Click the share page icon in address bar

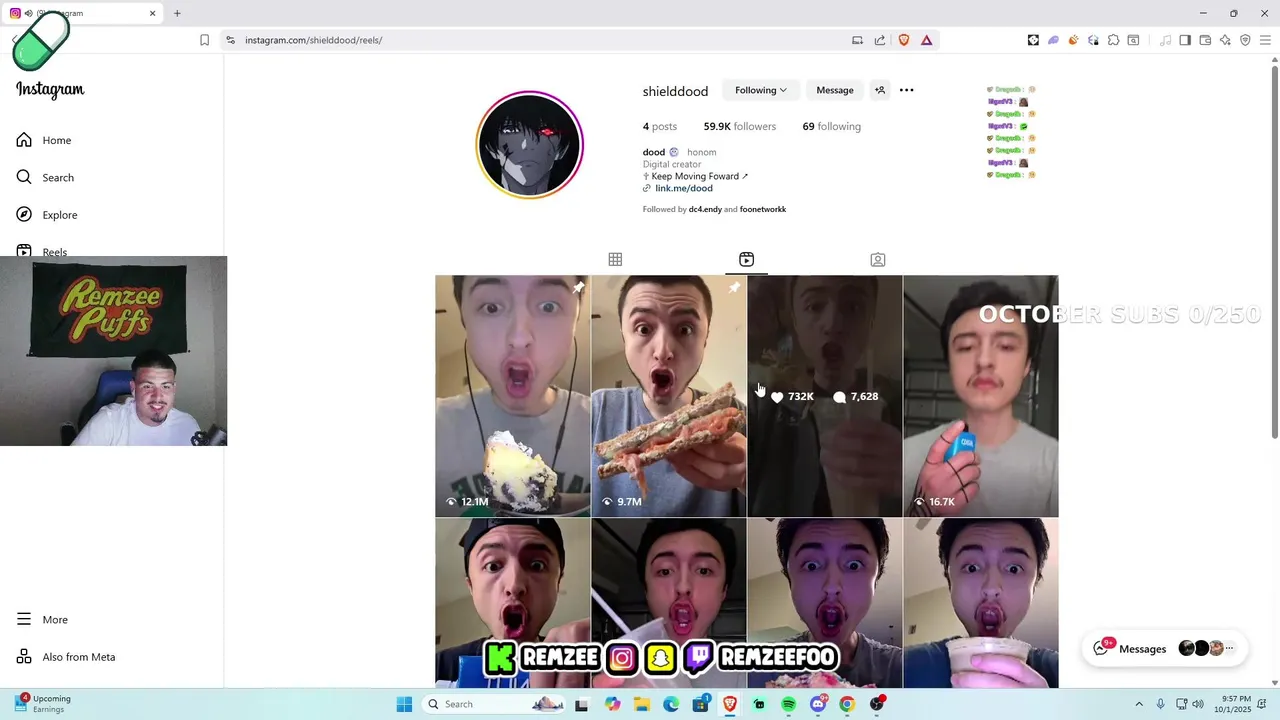[880, 40]
